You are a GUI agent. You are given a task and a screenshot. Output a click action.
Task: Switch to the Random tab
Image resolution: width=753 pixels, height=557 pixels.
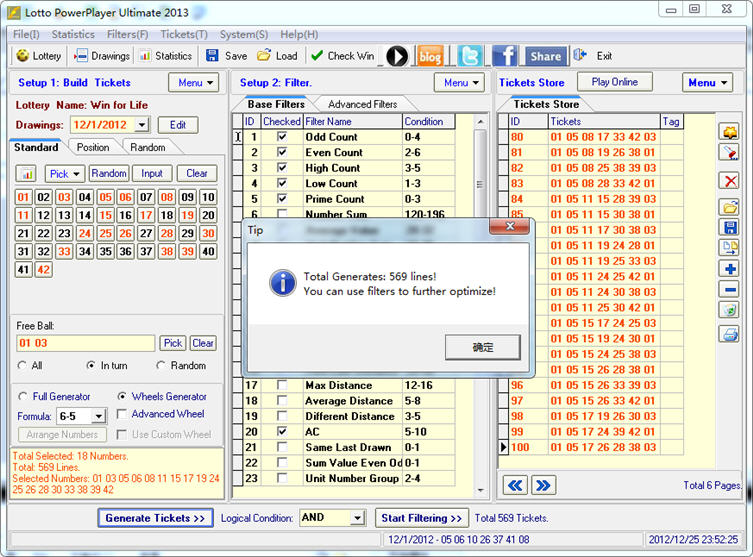click(148, 147)
